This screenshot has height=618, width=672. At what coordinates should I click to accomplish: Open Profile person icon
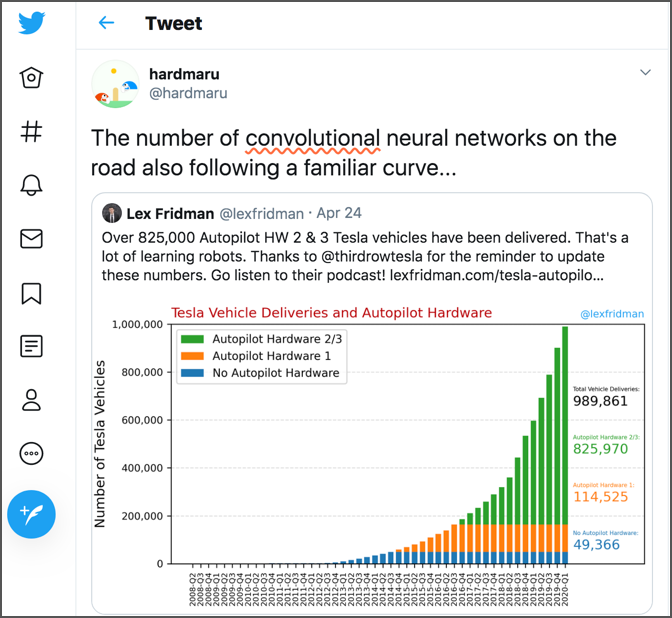pyautogui.click(x=31, y=400)
